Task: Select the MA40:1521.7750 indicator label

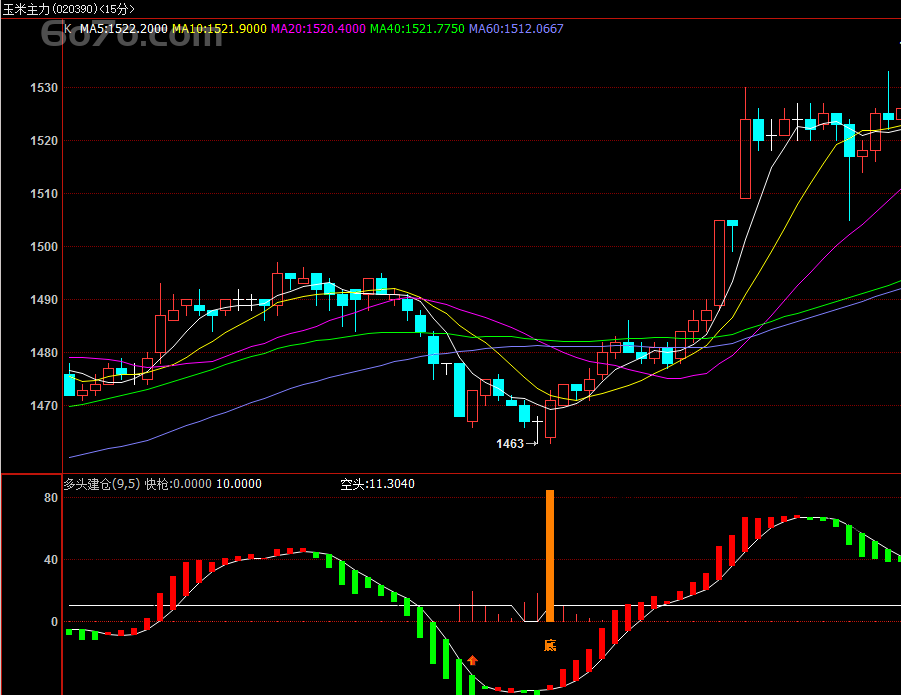Action: (417, 29)
